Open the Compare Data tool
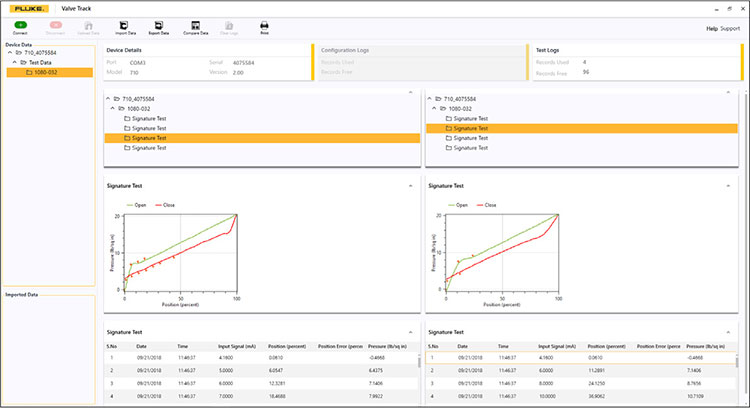The image size is (750, 408). [196, 25]
